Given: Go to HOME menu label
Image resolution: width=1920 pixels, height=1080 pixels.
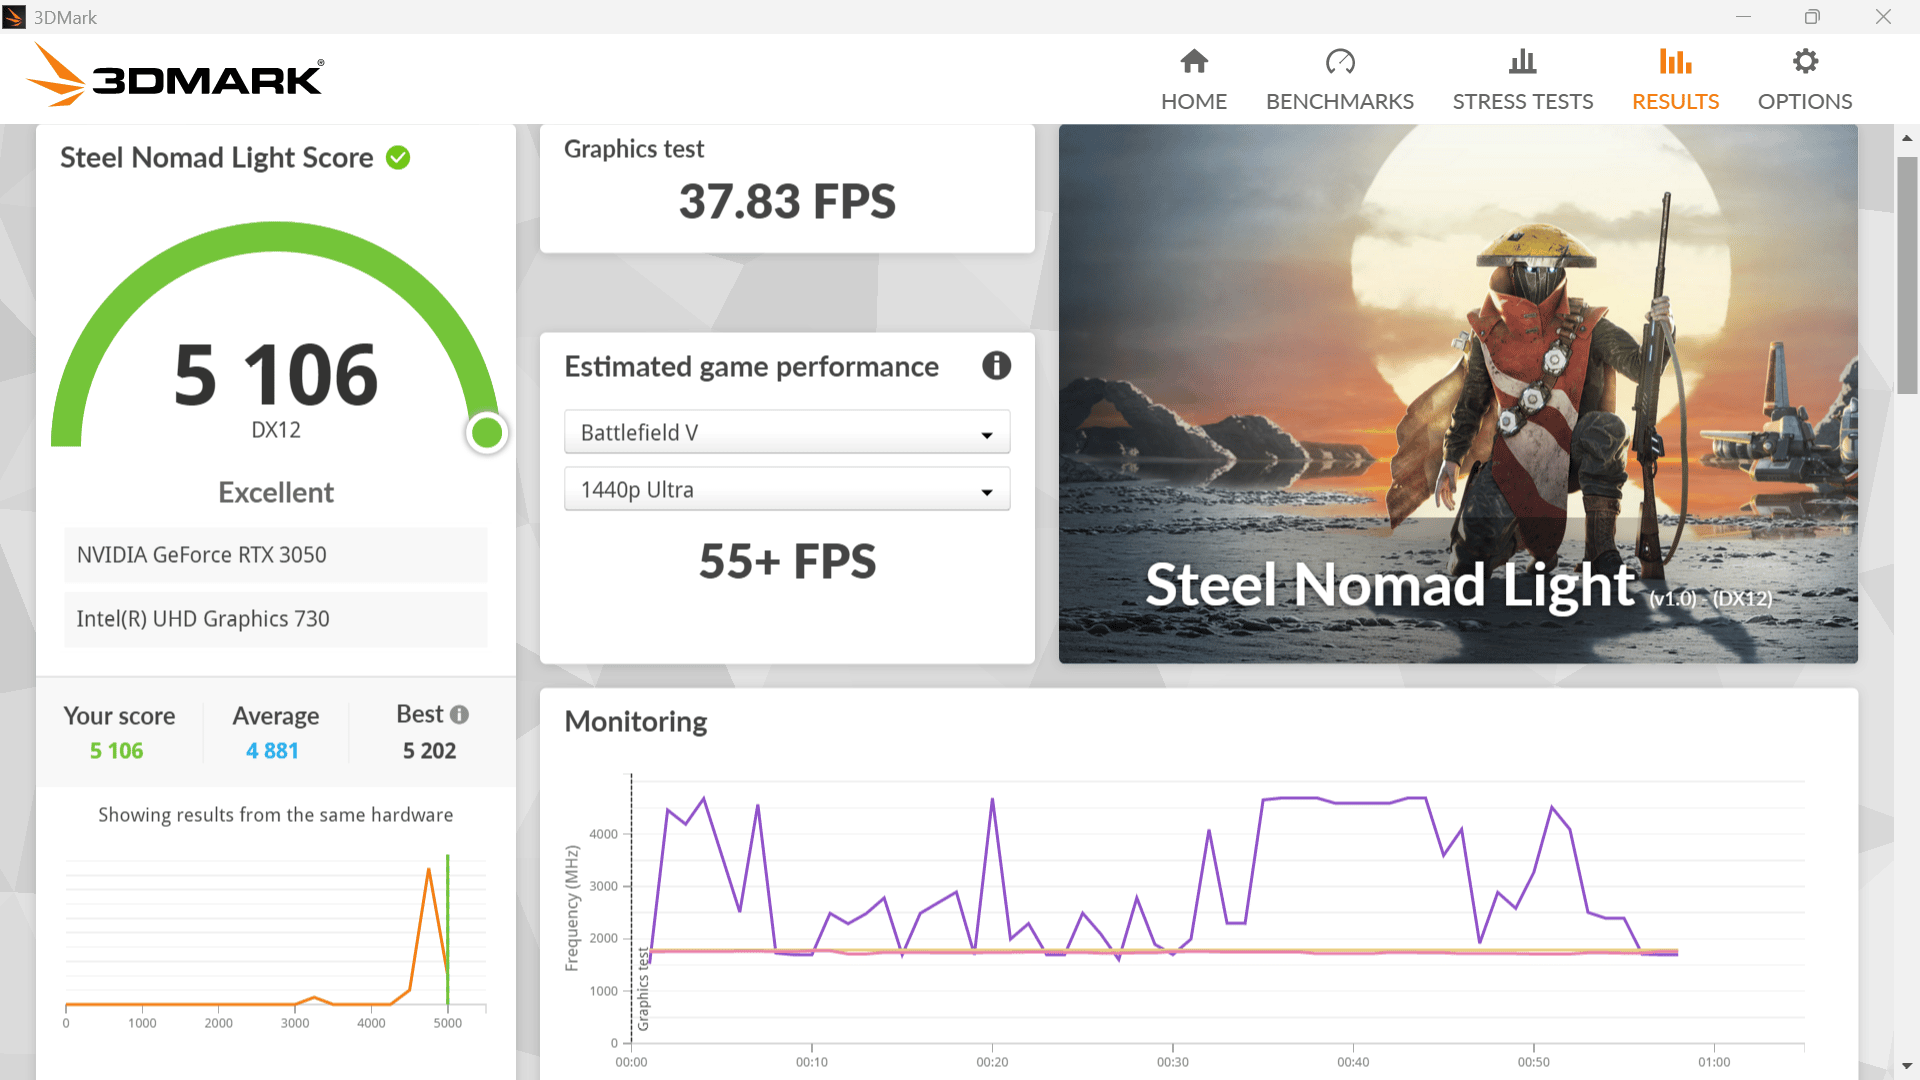Looking at the screenshot, I should coord(1194,102).
